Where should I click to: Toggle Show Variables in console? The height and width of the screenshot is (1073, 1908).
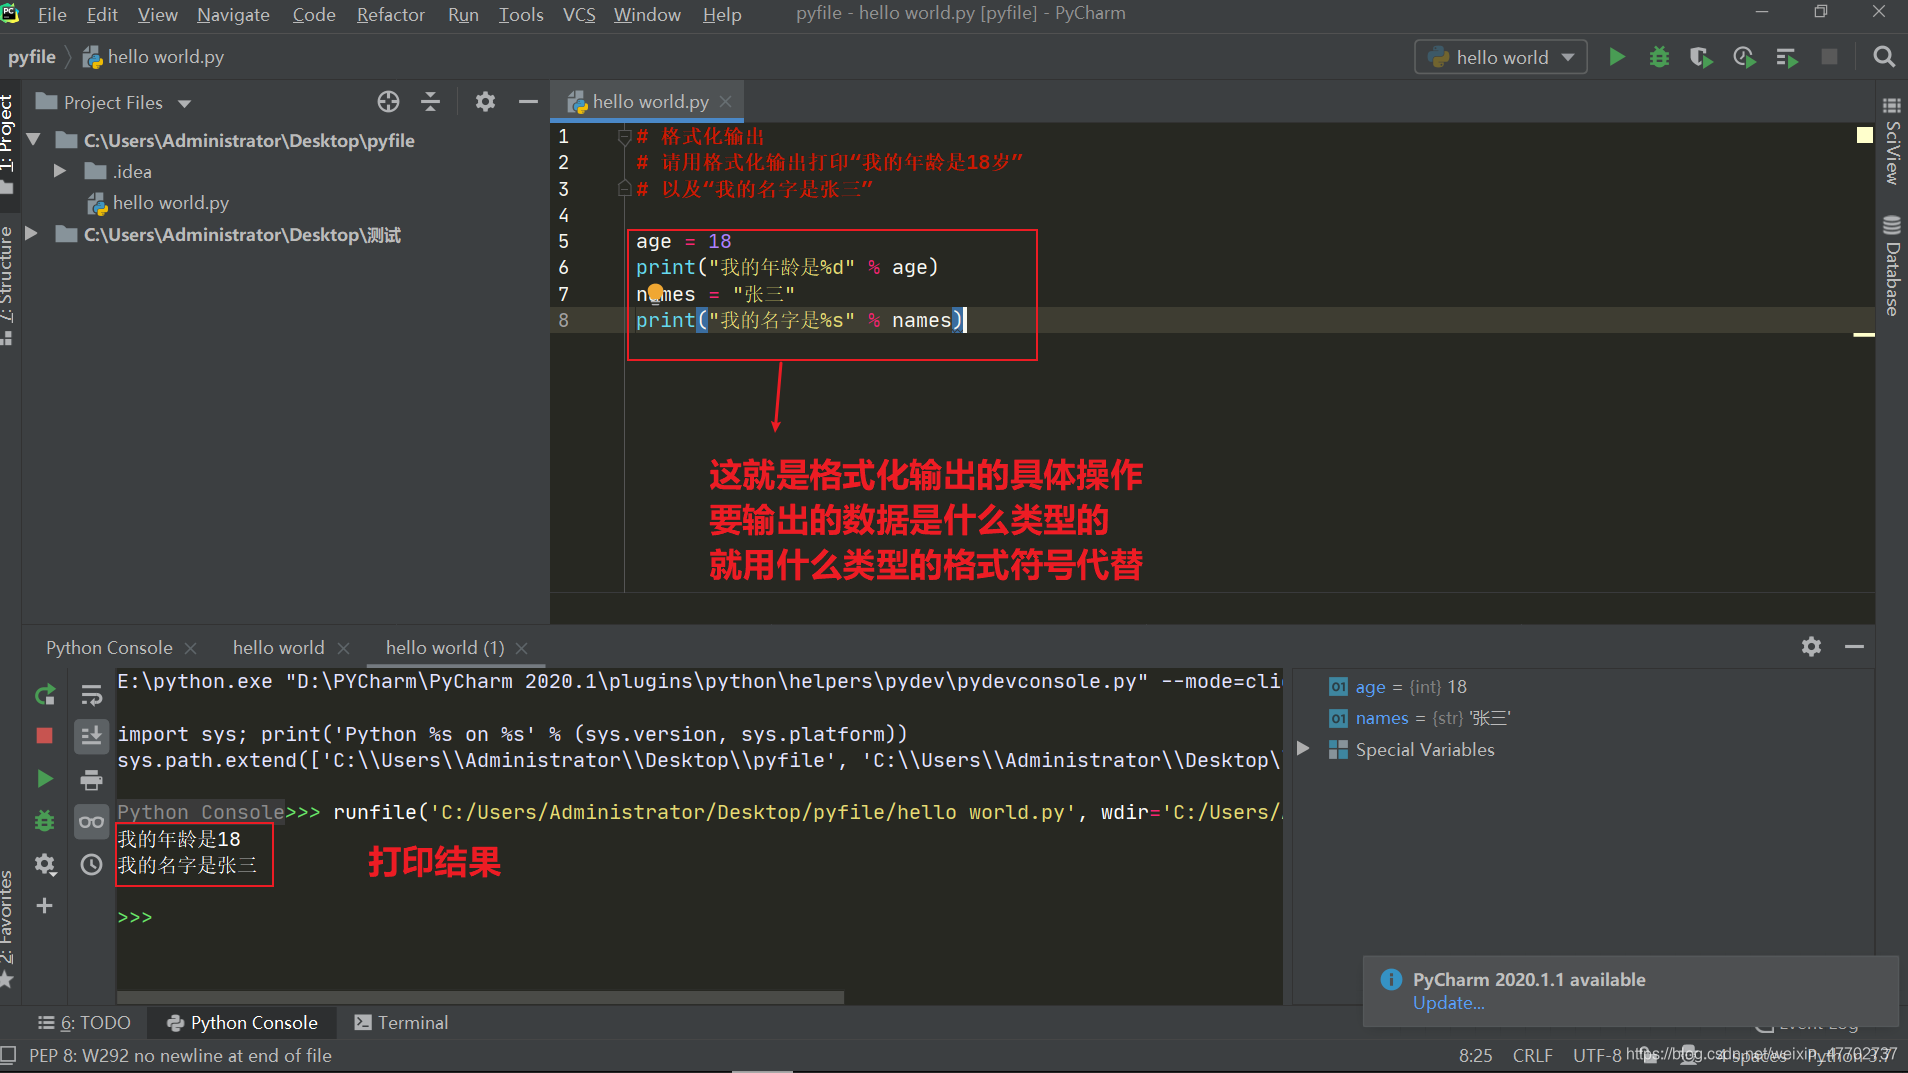[x=91, y=820]
